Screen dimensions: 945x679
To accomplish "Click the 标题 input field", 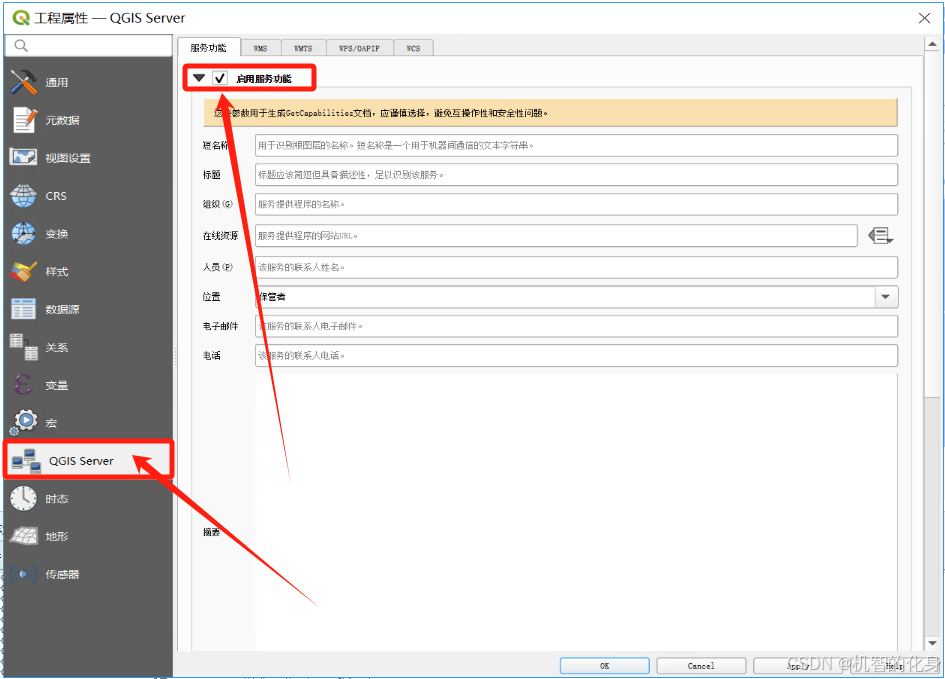I will 577,175.
